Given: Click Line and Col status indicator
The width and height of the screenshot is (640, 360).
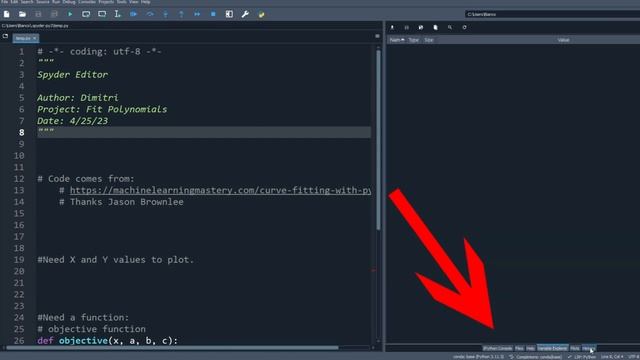Looking at the screenshot, I should pos(612,357).
